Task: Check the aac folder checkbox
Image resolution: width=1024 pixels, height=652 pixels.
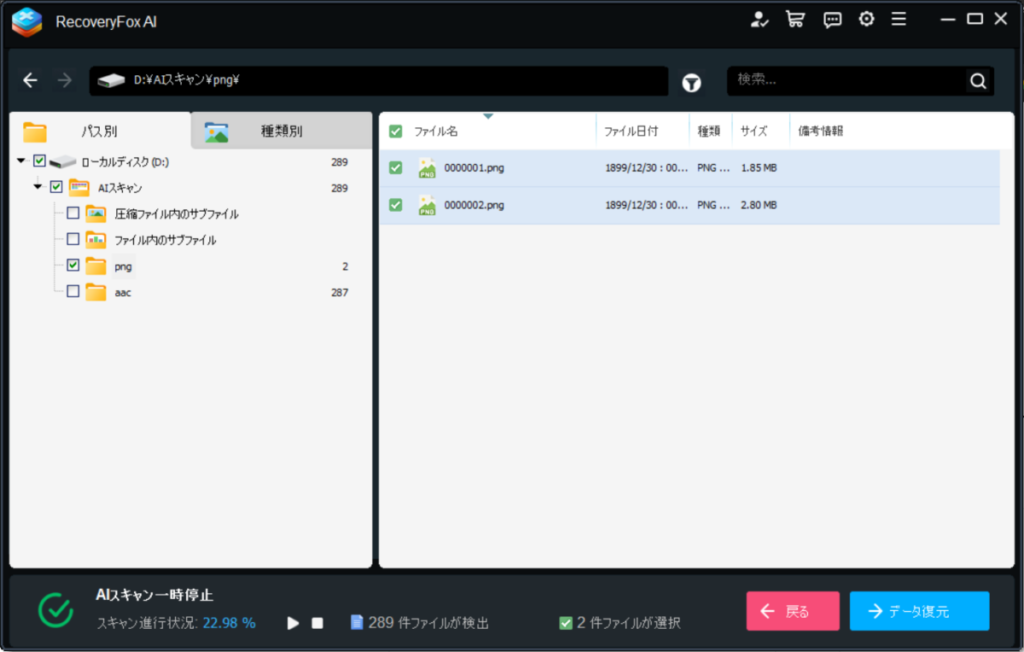Action: [x=73, y=292]
